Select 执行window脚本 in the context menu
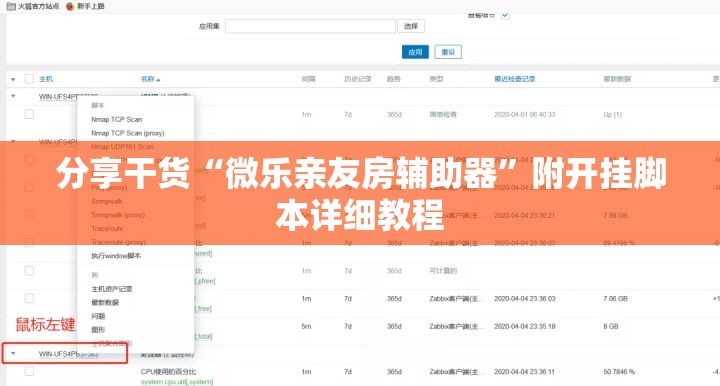 pyautogui.click(x=116, y=256)
